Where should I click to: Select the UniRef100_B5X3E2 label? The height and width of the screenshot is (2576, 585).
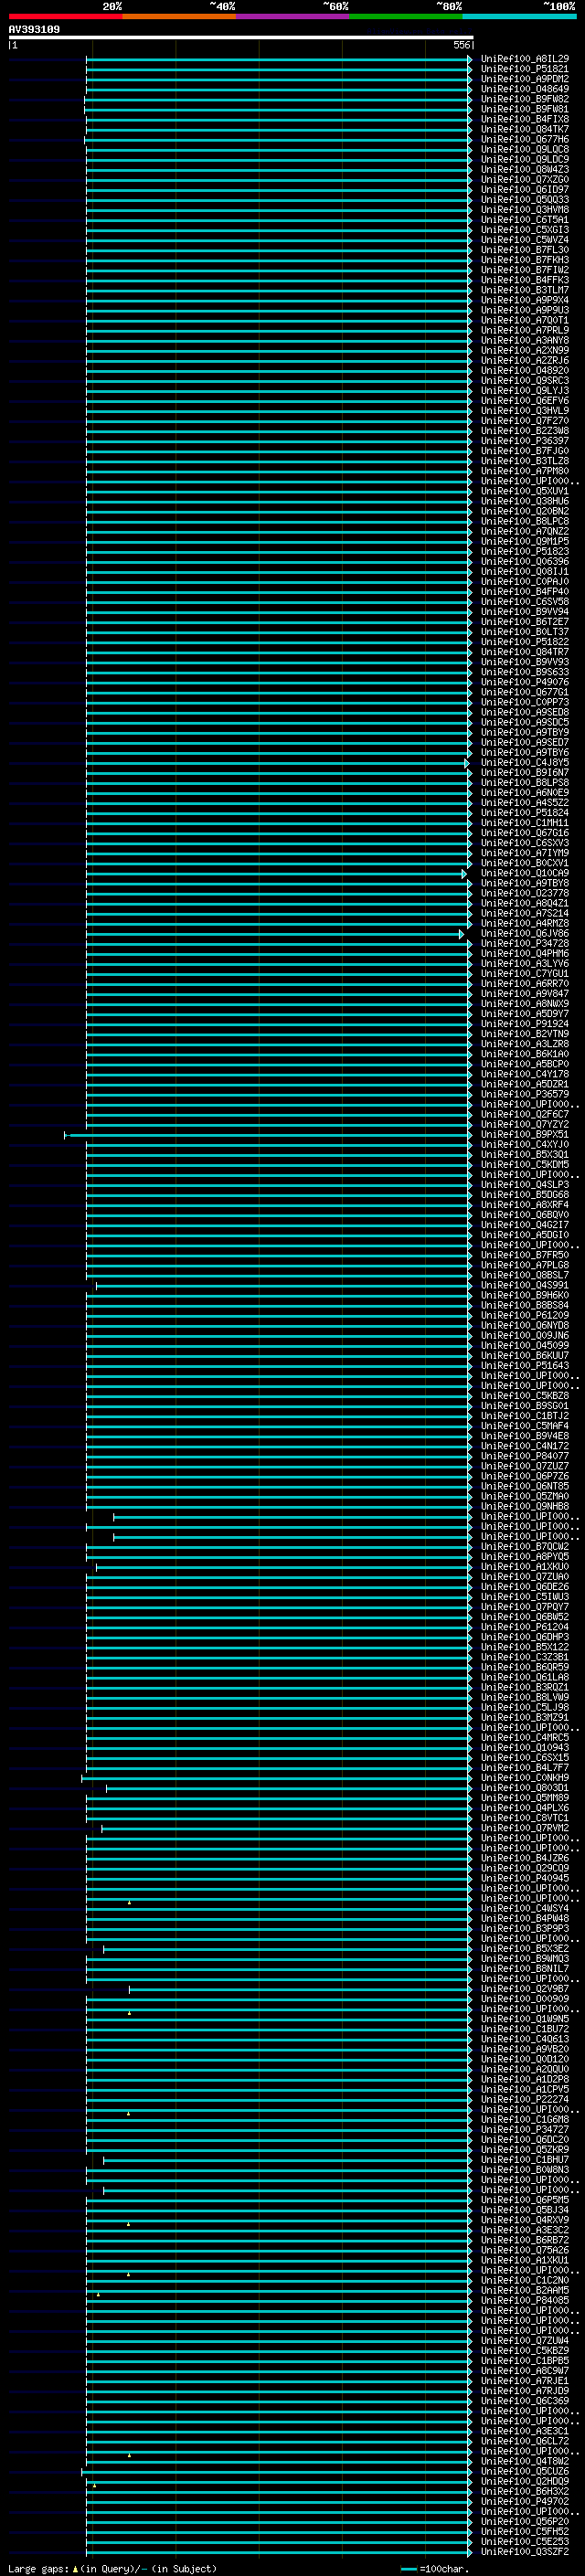pos(524,1949)
